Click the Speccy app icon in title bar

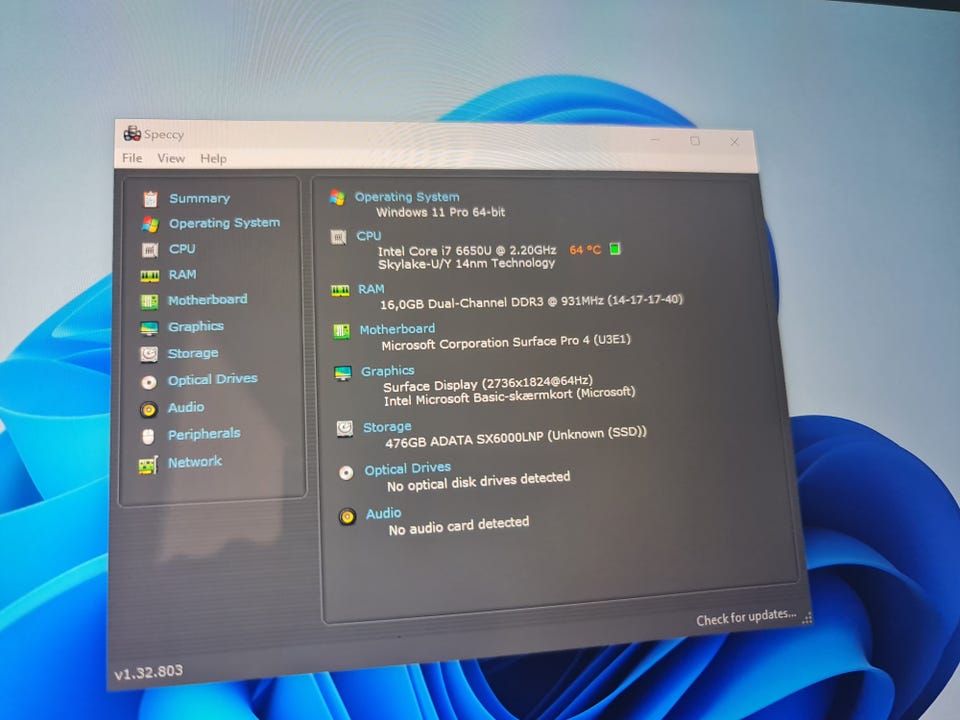pyautogui.click(x=132, y=133)
